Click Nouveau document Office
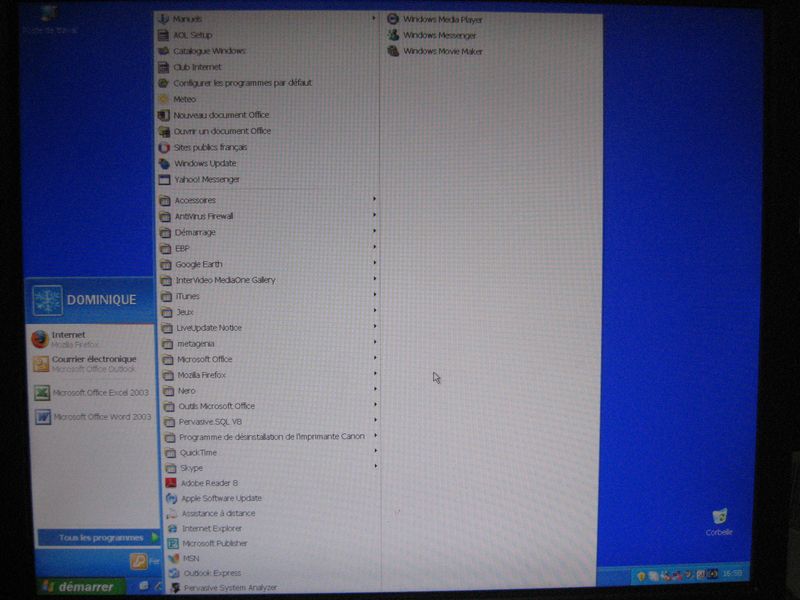800x600 pixels. pyautogui.click(x=214, y=115)
